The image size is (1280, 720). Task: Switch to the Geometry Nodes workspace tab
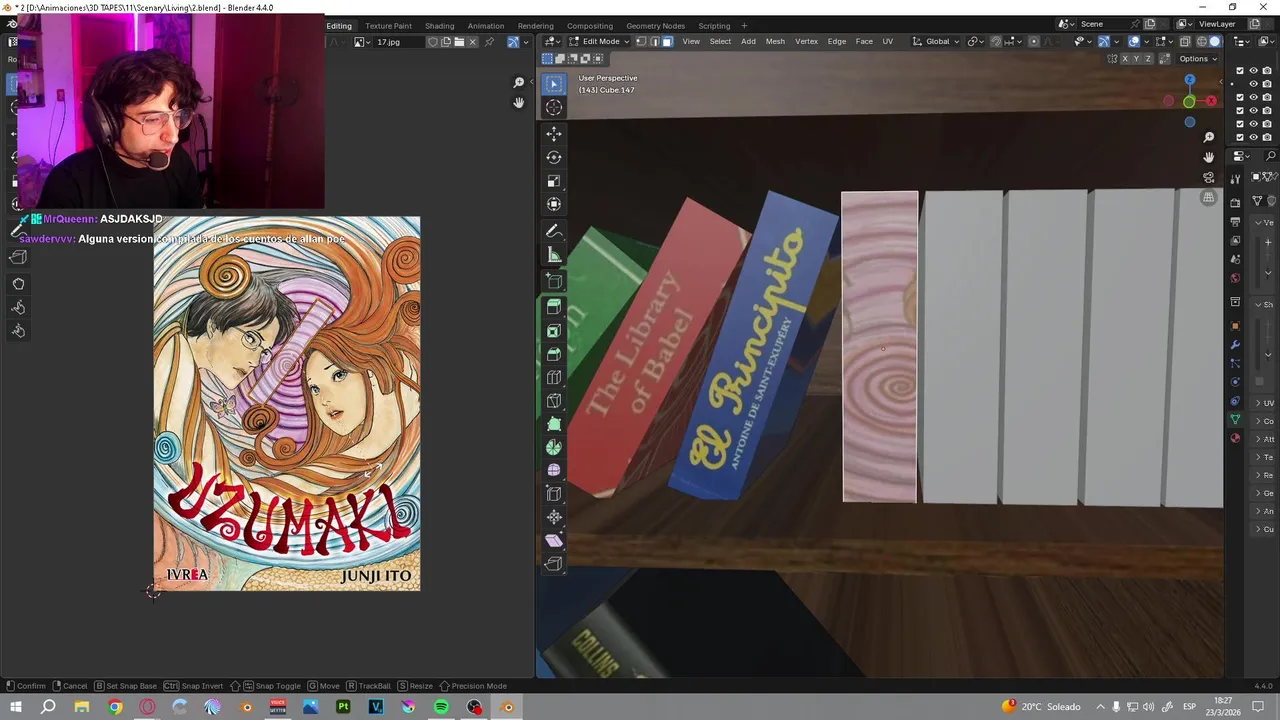pyautogui.click(x=655, y=26)
